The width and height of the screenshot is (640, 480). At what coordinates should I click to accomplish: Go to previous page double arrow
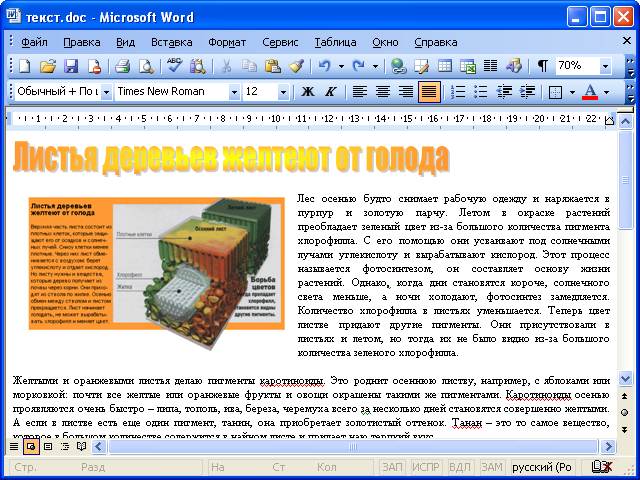(625, 396)
